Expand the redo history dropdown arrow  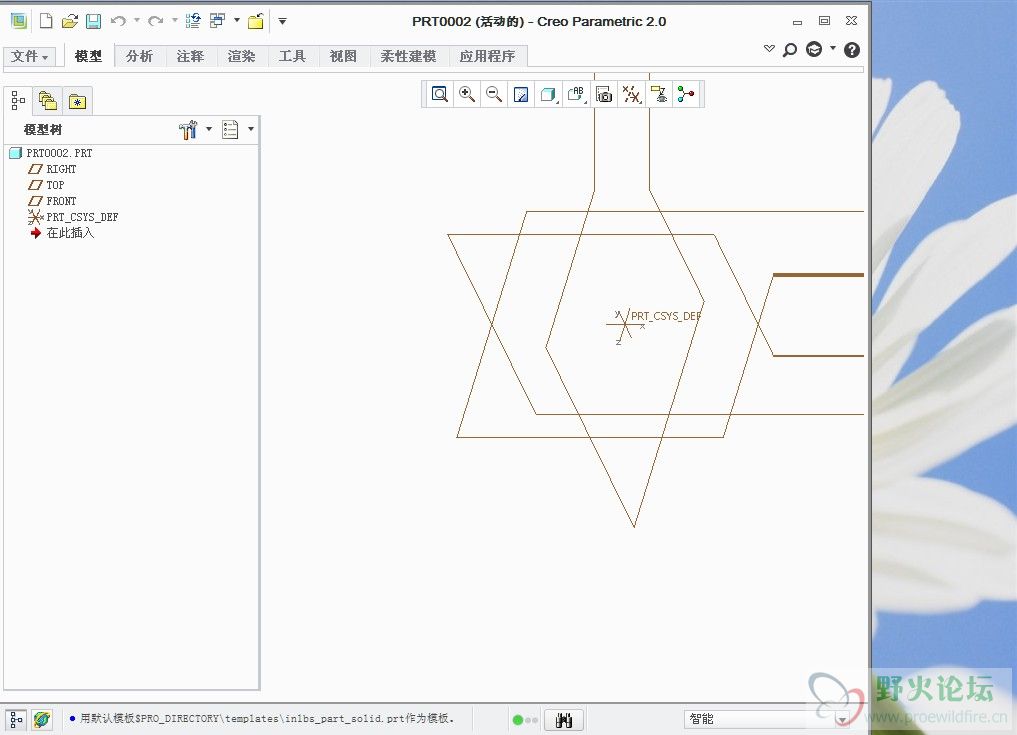174,20
